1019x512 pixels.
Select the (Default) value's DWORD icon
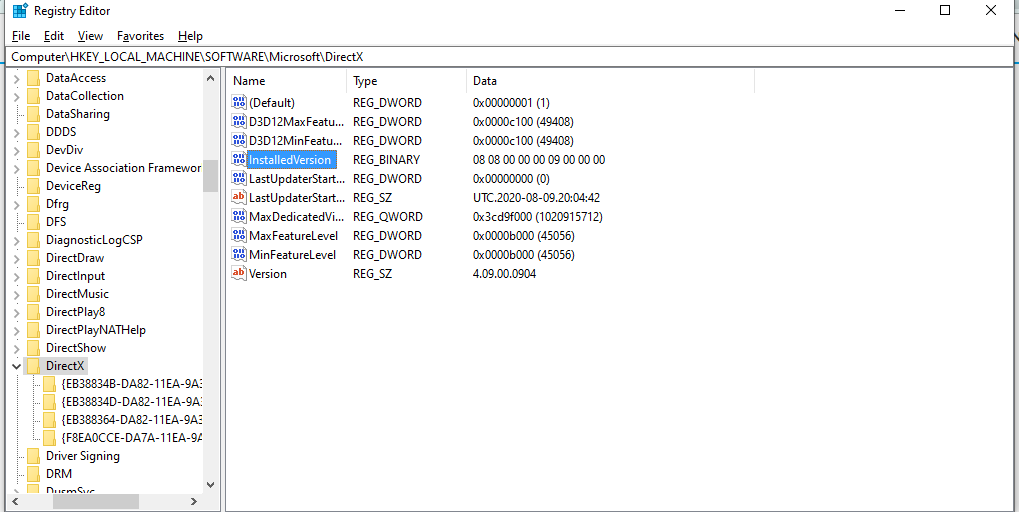click(239, 103)
